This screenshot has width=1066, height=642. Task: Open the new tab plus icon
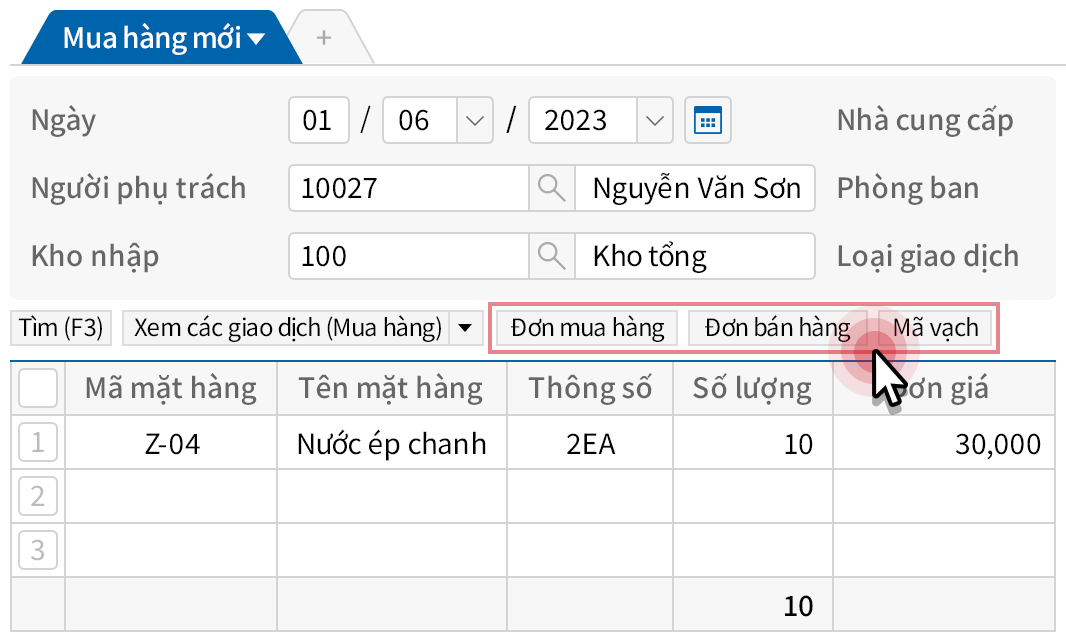(323, 38)
